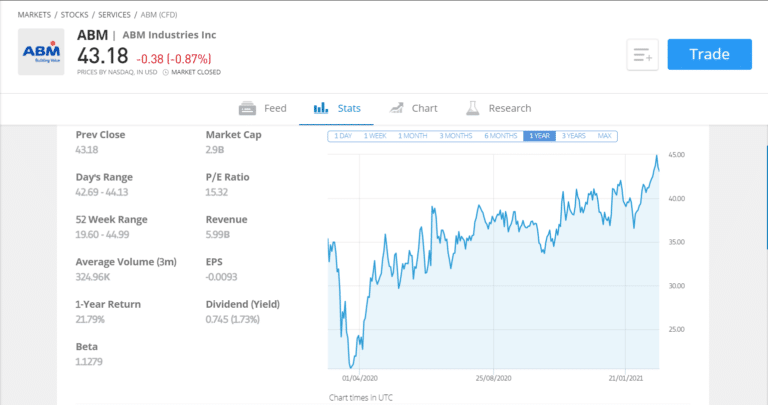Click the Research flask icon

point(473,108)
